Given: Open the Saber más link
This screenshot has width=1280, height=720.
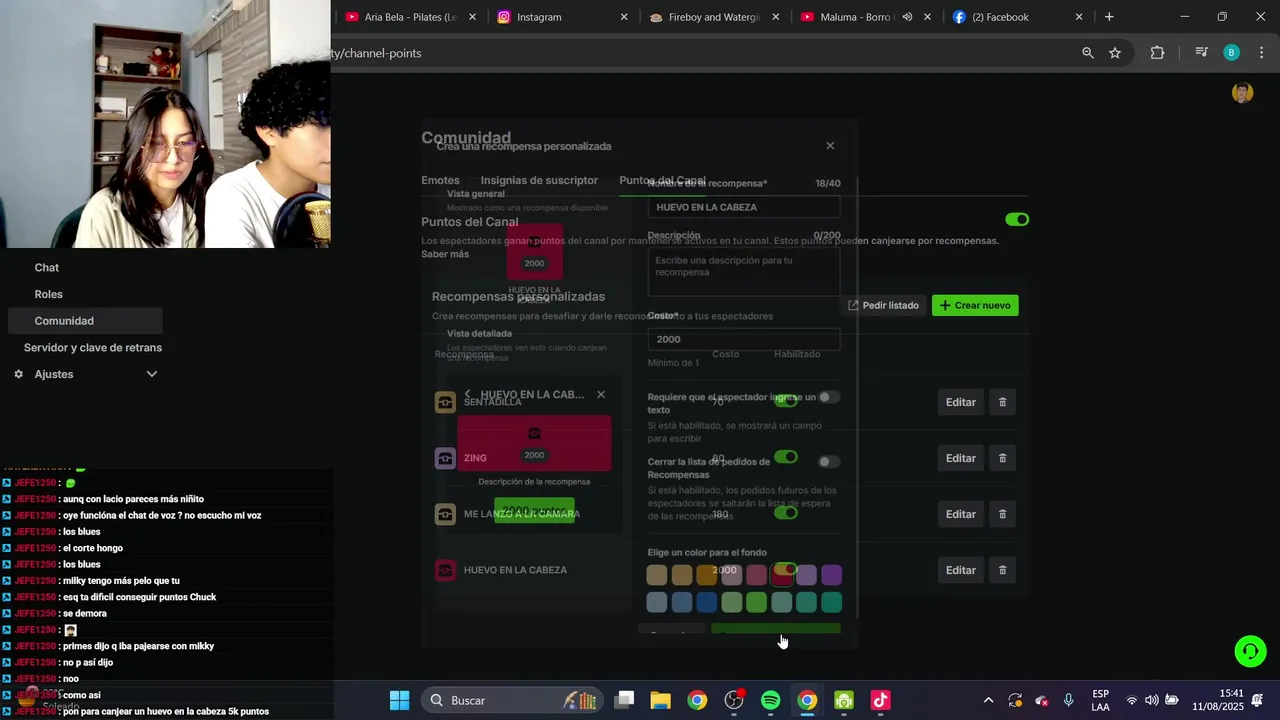Looking at the screenshot, I should (x=445, y=254).
